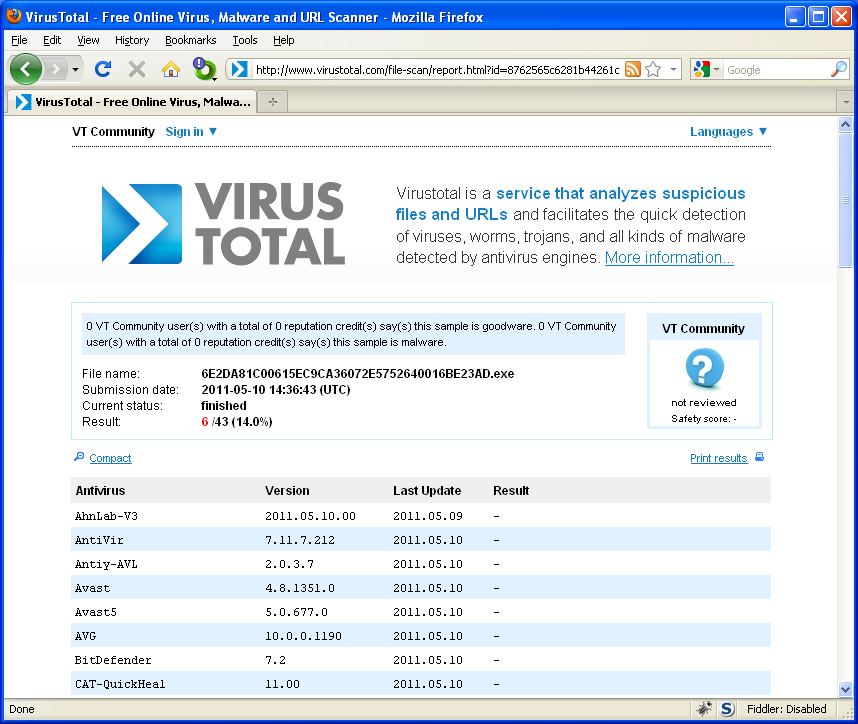The height and width of the screenshot is (724, 858).
Task: Follow the More information link
Action: 669,258
